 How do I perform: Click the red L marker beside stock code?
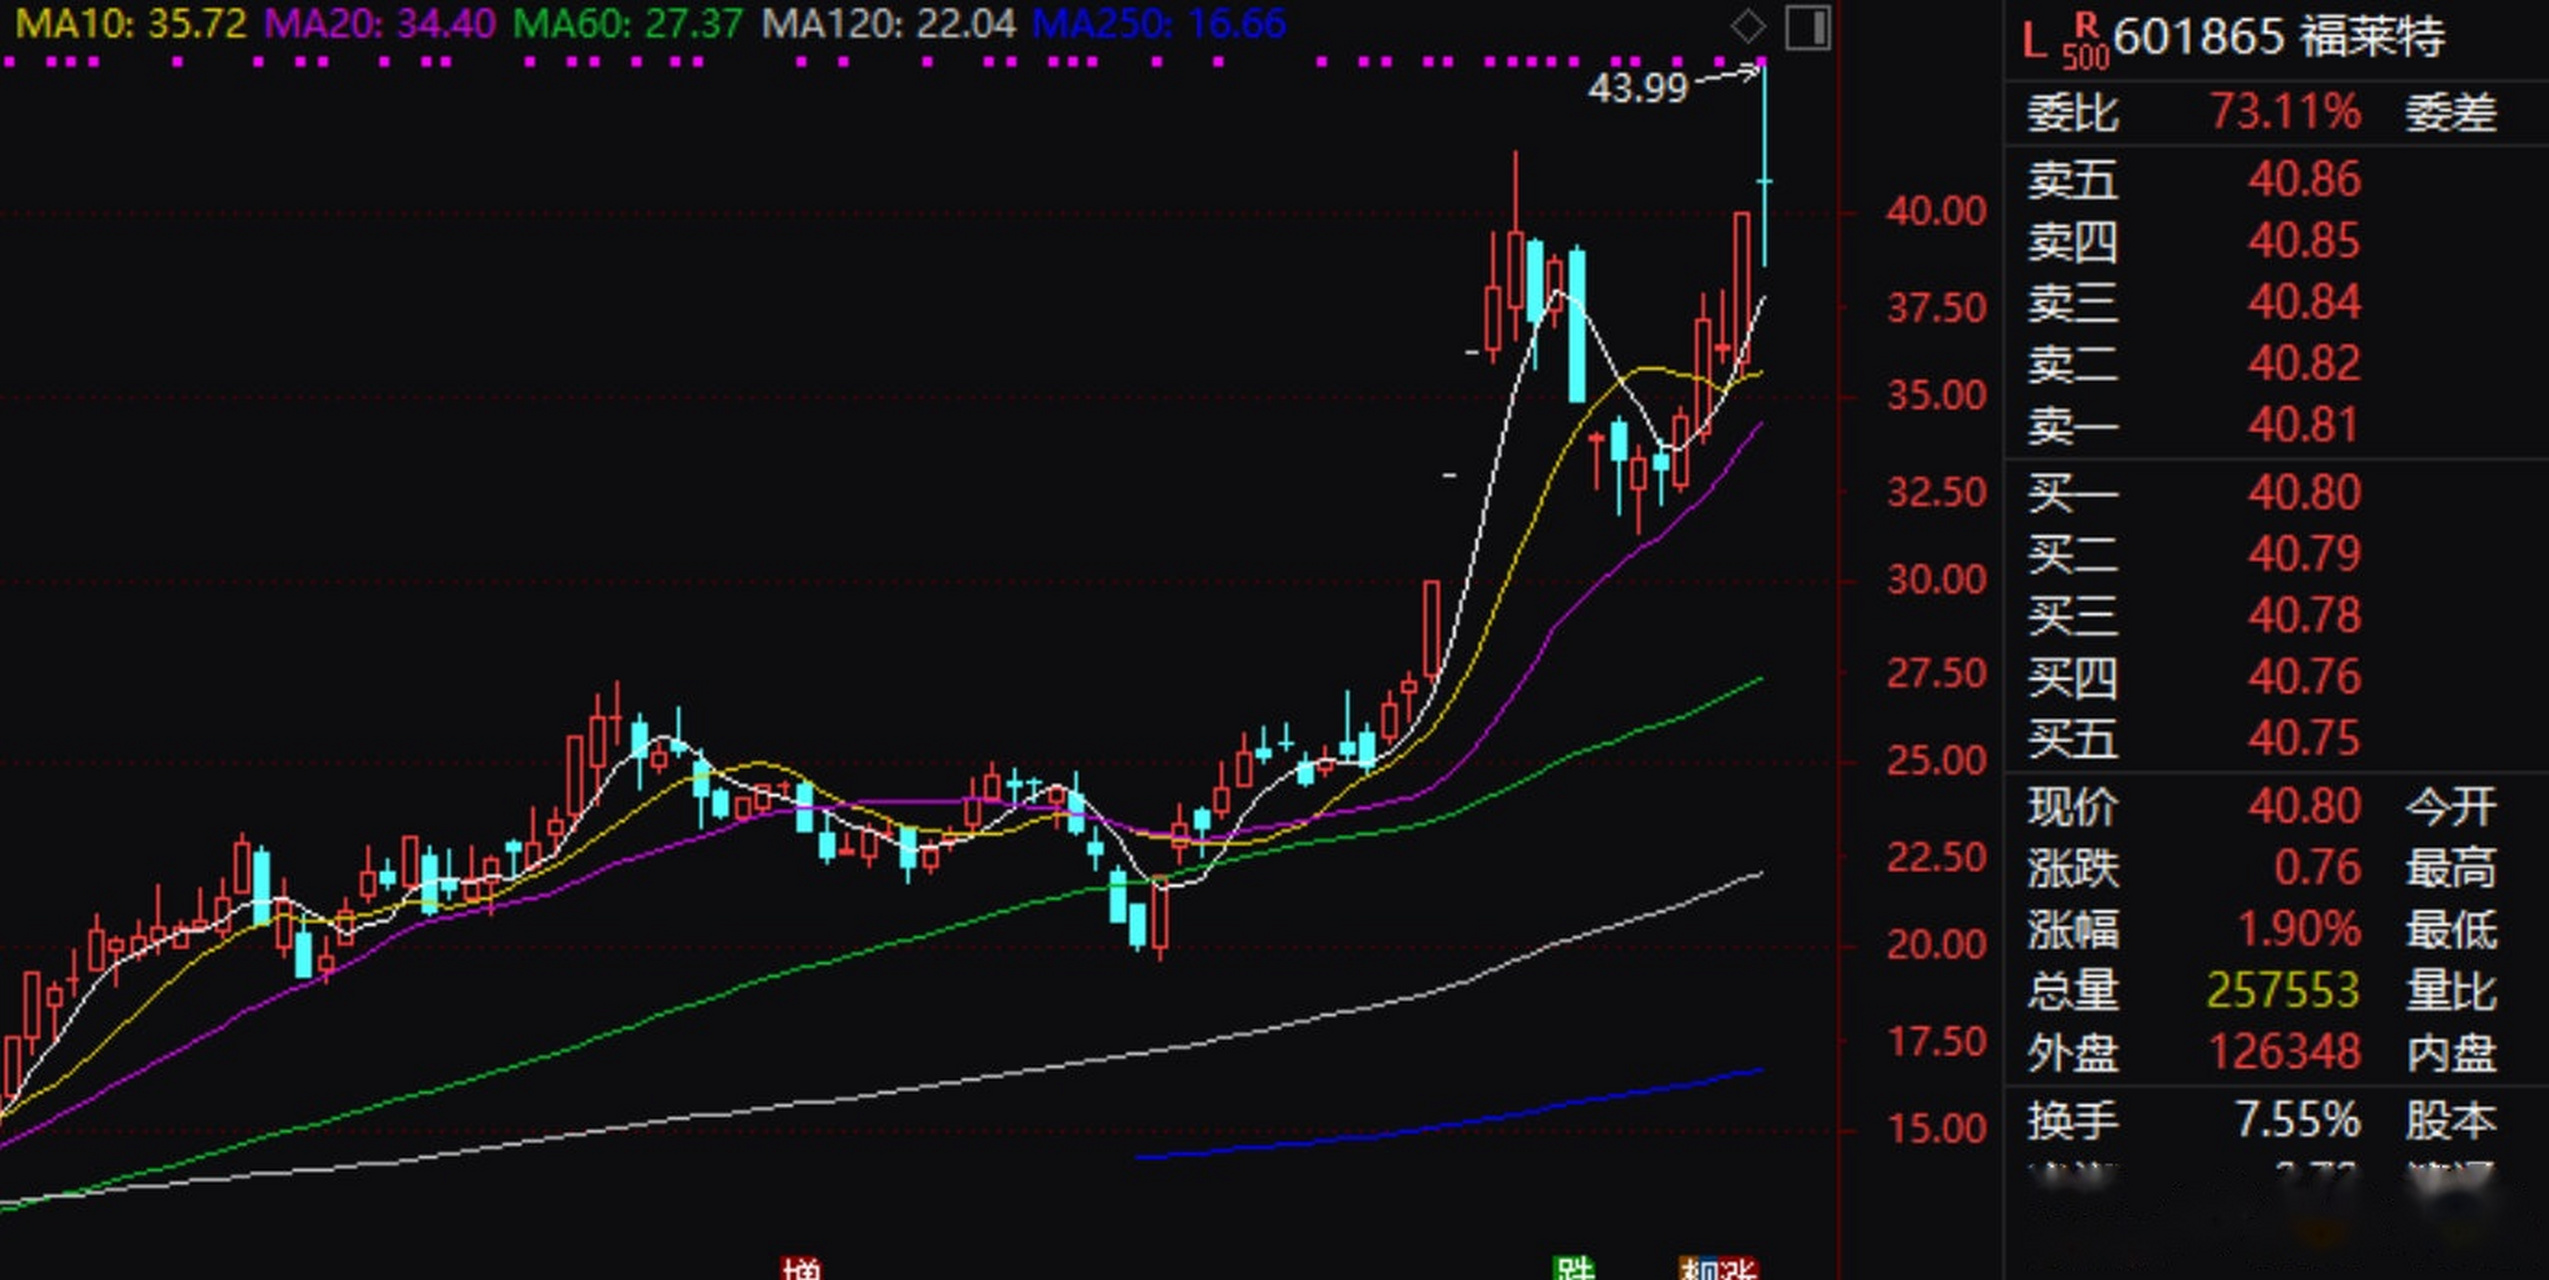[2034, 42]
